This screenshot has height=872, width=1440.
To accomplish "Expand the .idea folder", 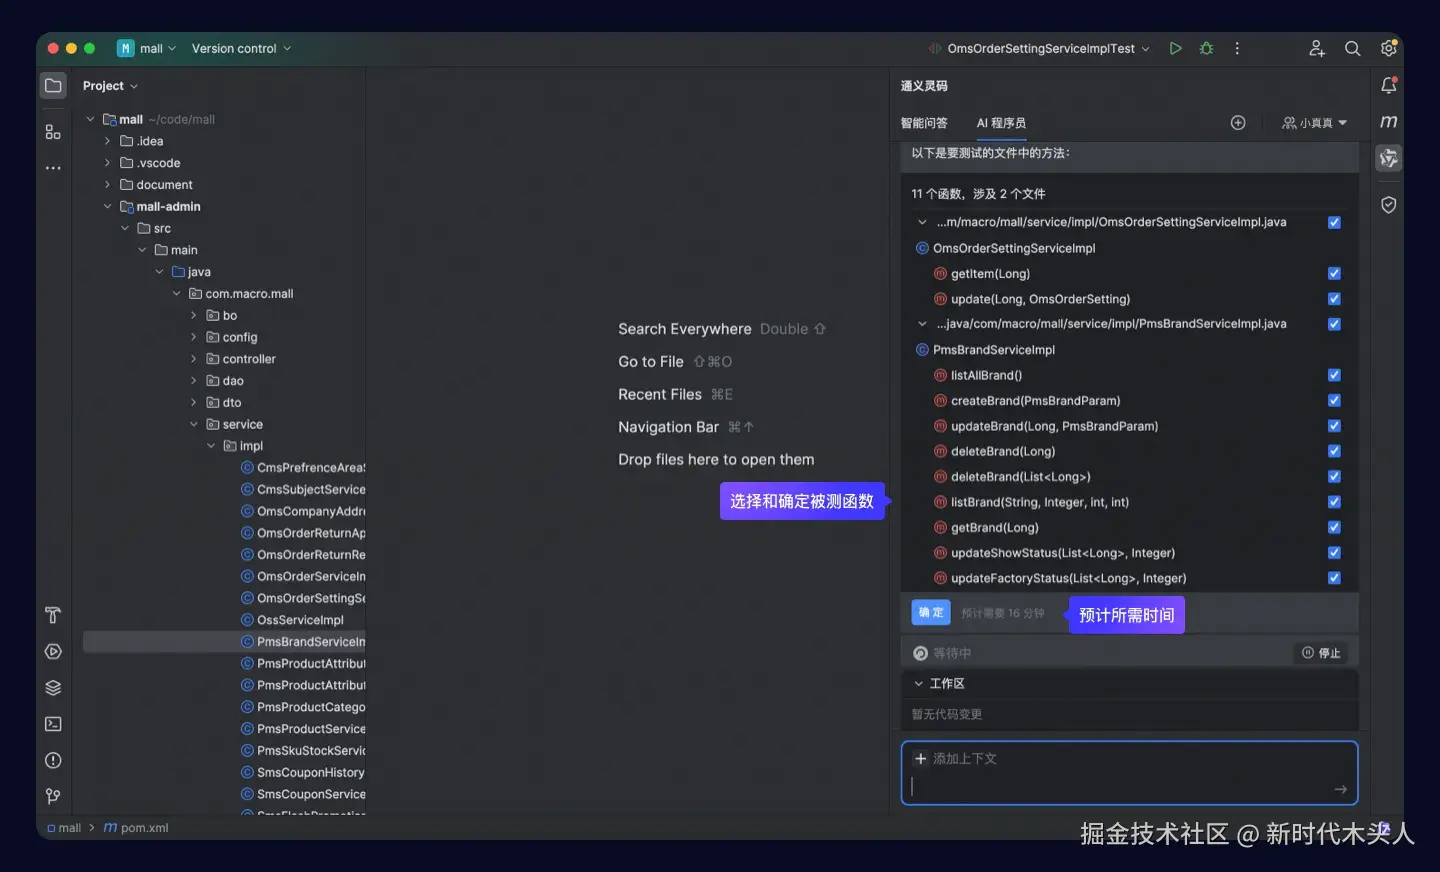I will tap(107, 141).
